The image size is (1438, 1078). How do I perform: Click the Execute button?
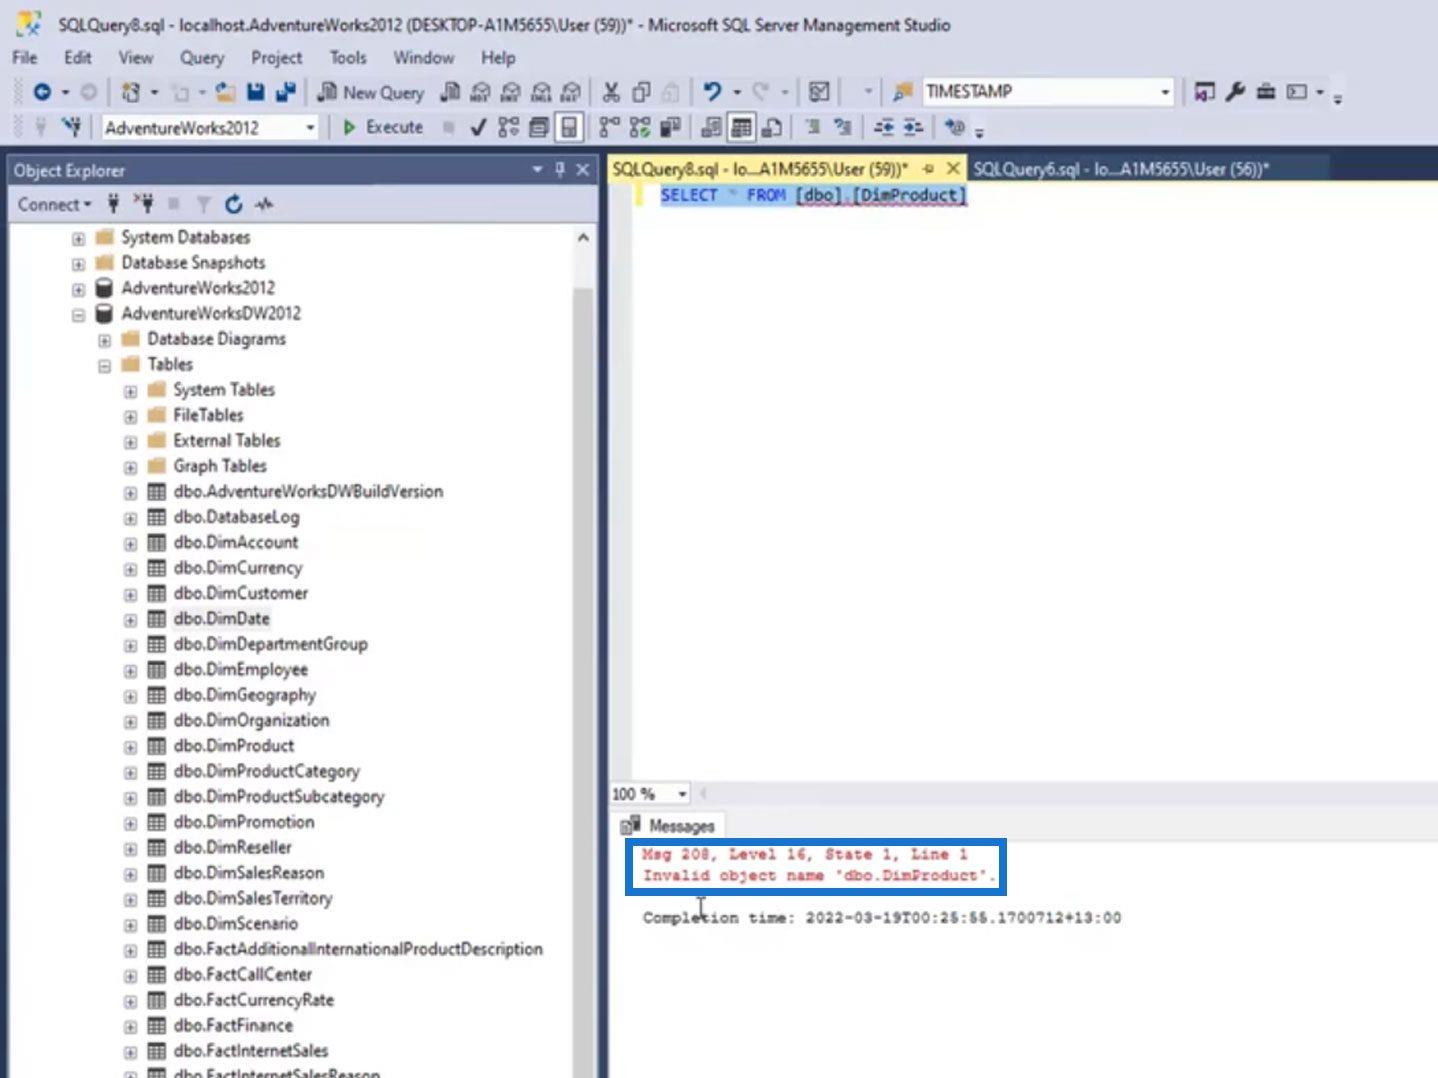coord(383,127)
